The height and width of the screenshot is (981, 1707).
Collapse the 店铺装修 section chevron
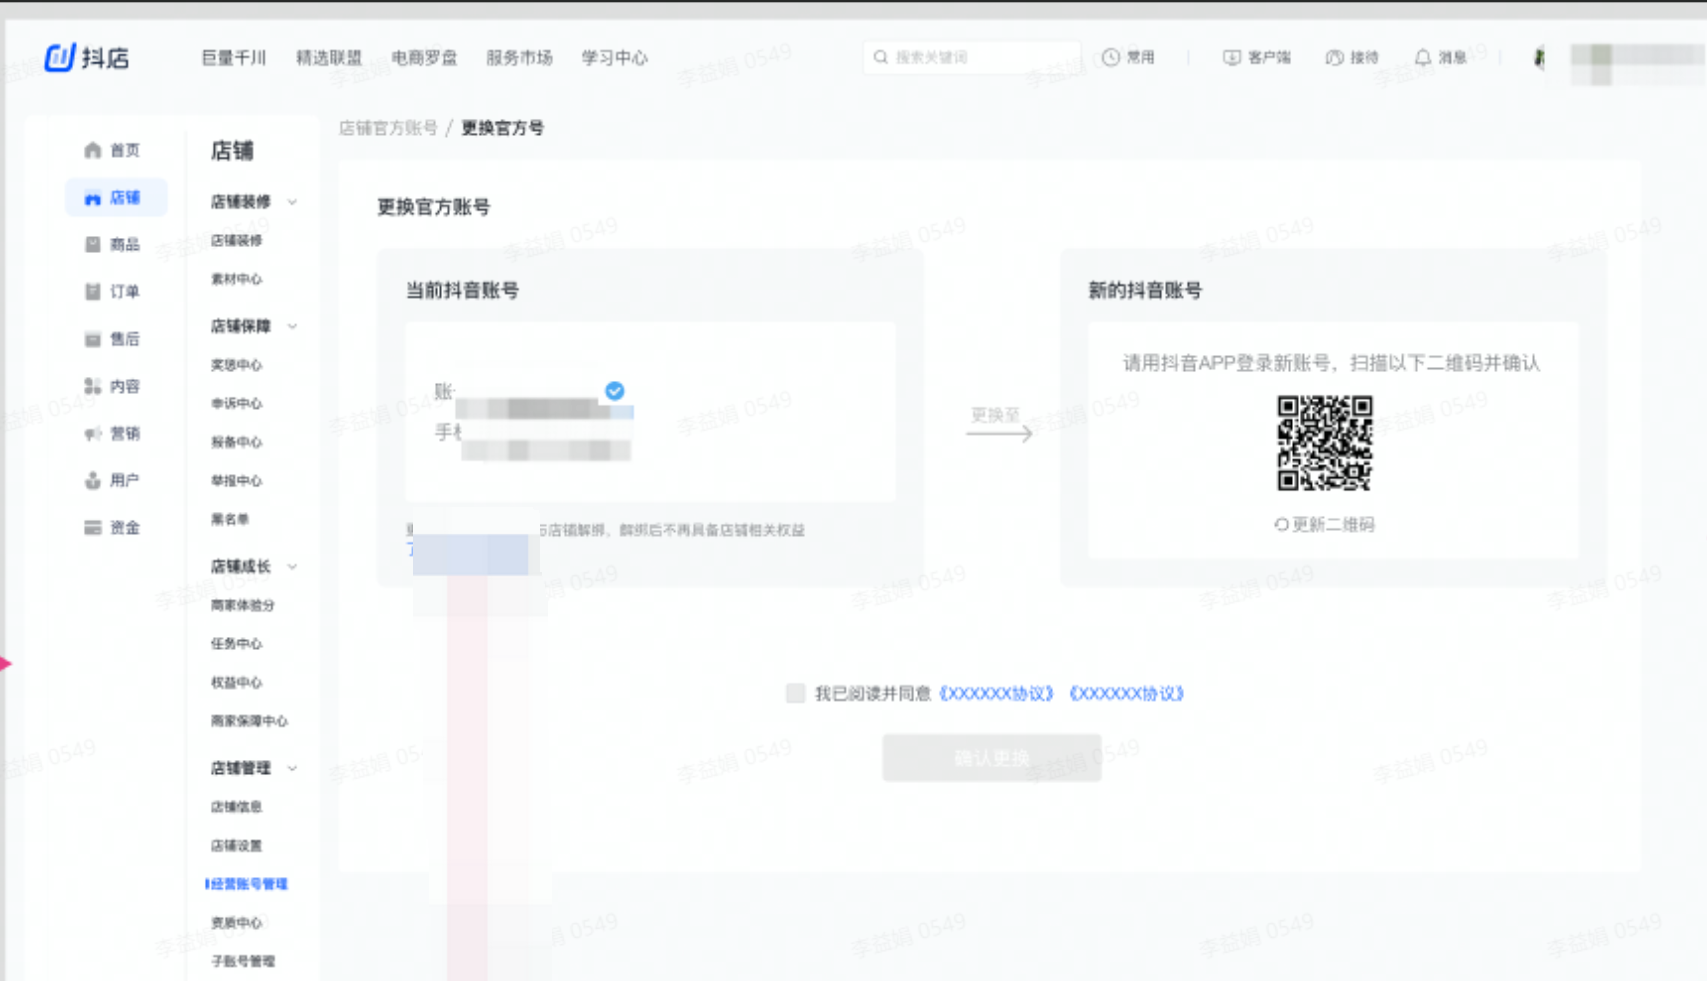292,201
